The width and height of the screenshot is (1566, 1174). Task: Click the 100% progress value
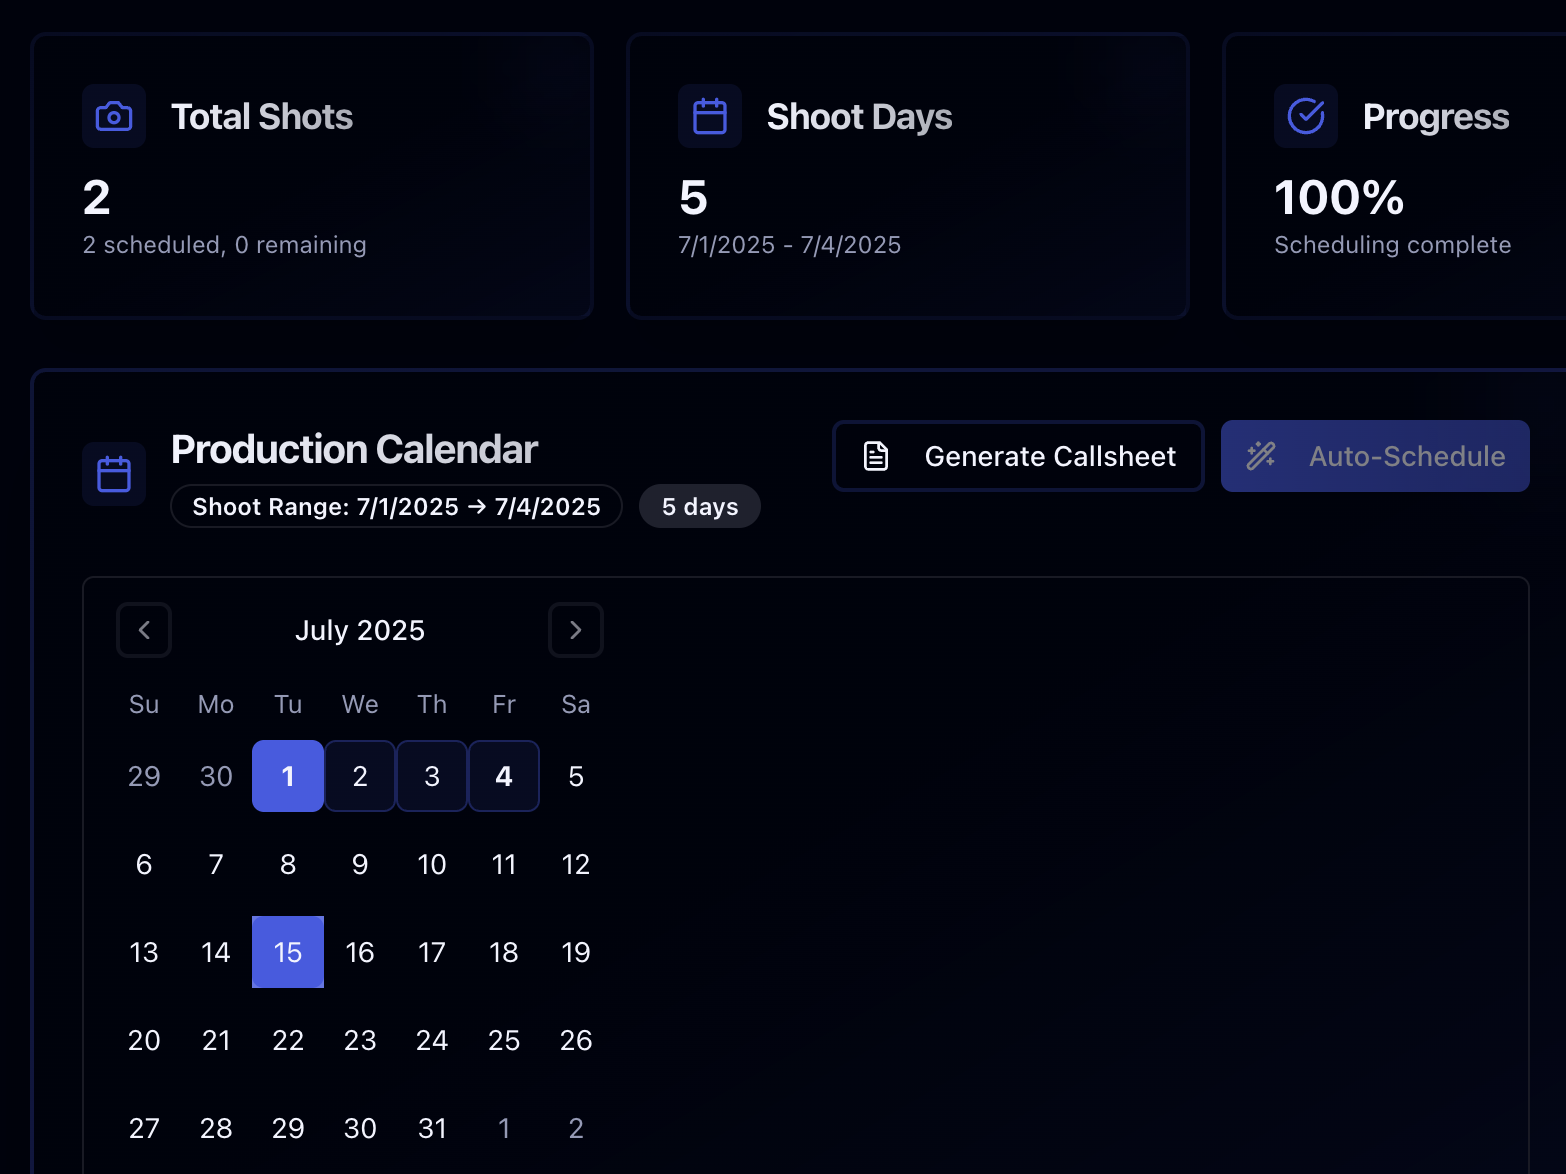(1339, 197)
